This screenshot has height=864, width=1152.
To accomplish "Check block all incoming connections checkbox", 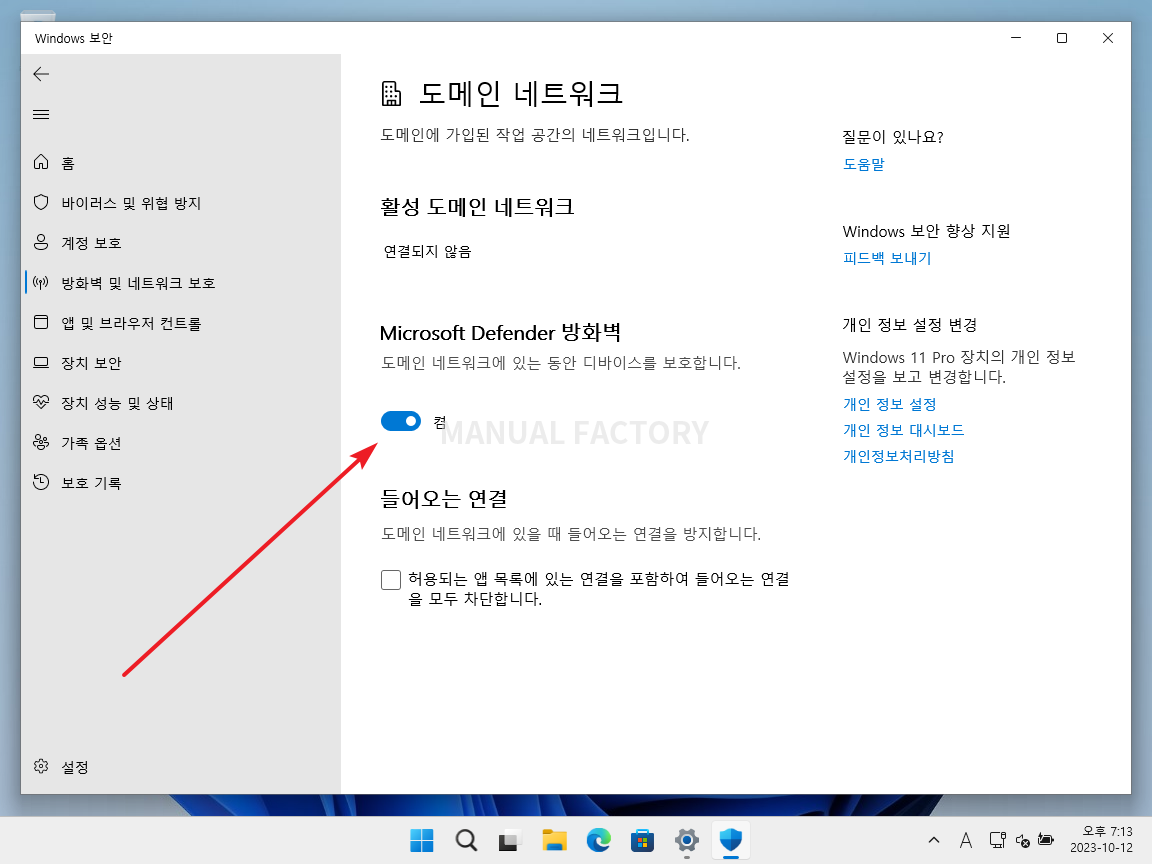I will click(391, 580).
